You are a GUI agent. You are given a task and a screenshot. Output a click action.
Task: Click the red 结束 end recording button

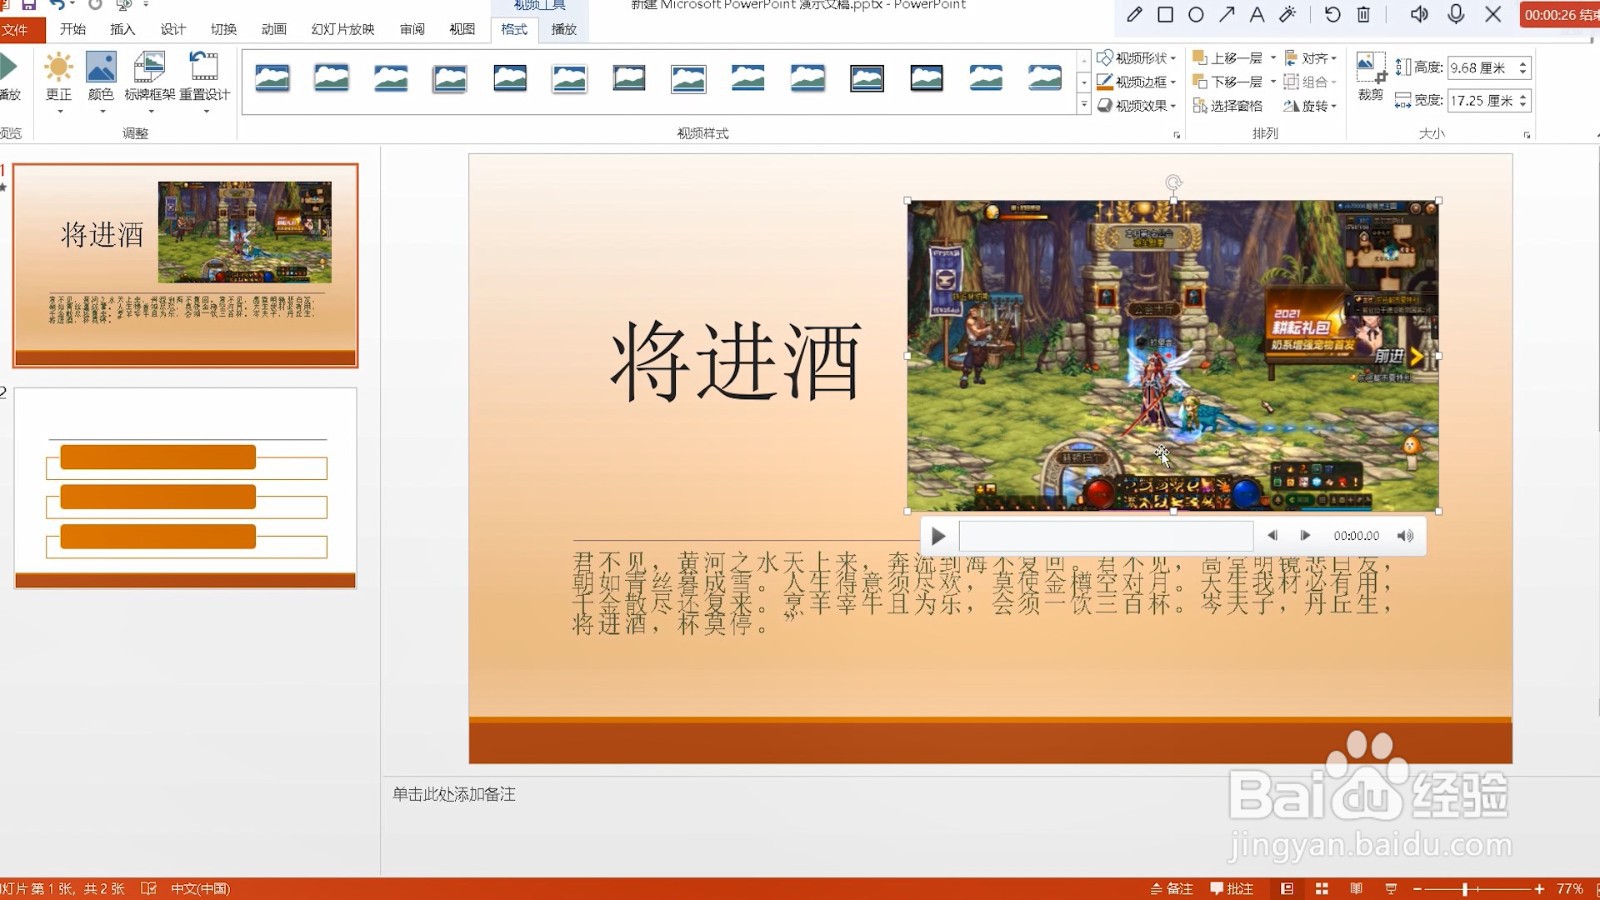(x=1560, y=15)
